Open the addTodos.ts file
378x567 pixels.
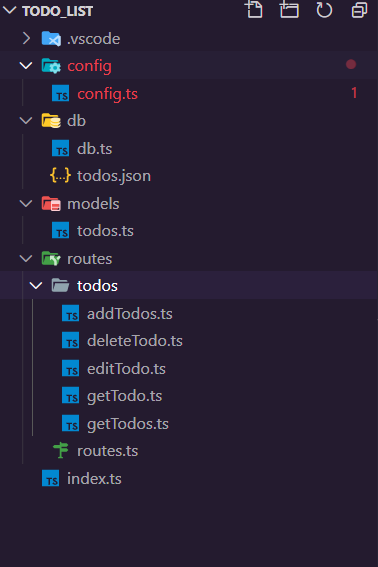coord(129,314)
